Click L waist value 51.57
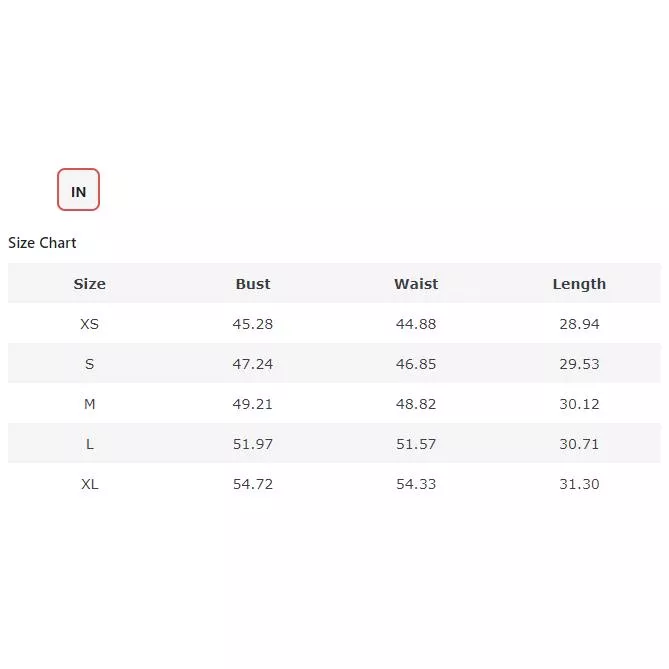The width and height of the screenshot is (669, 669). (416, 444)
